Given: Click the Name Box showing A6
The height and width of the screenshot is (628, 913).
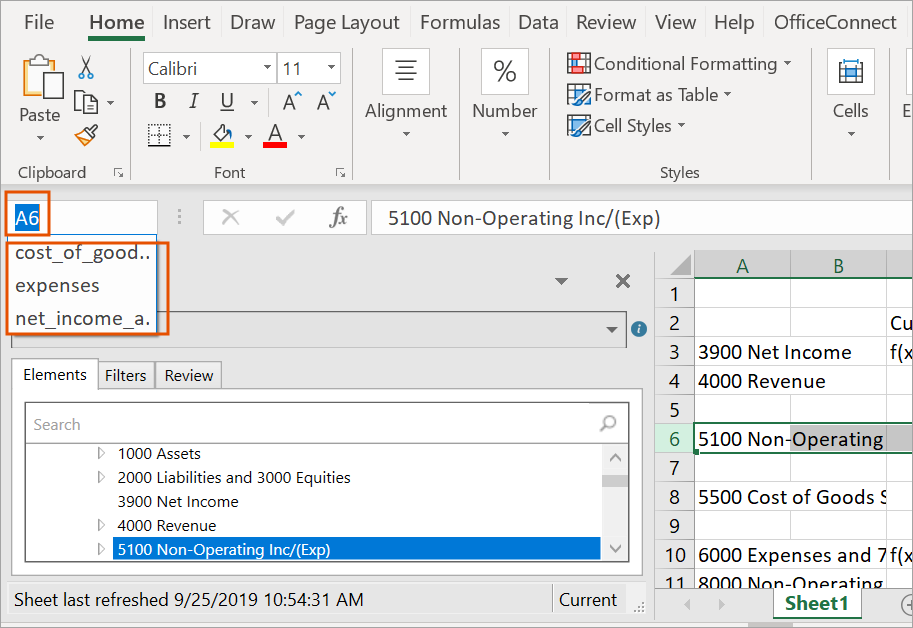Looking at the screenshot, I should coord(82,218).
